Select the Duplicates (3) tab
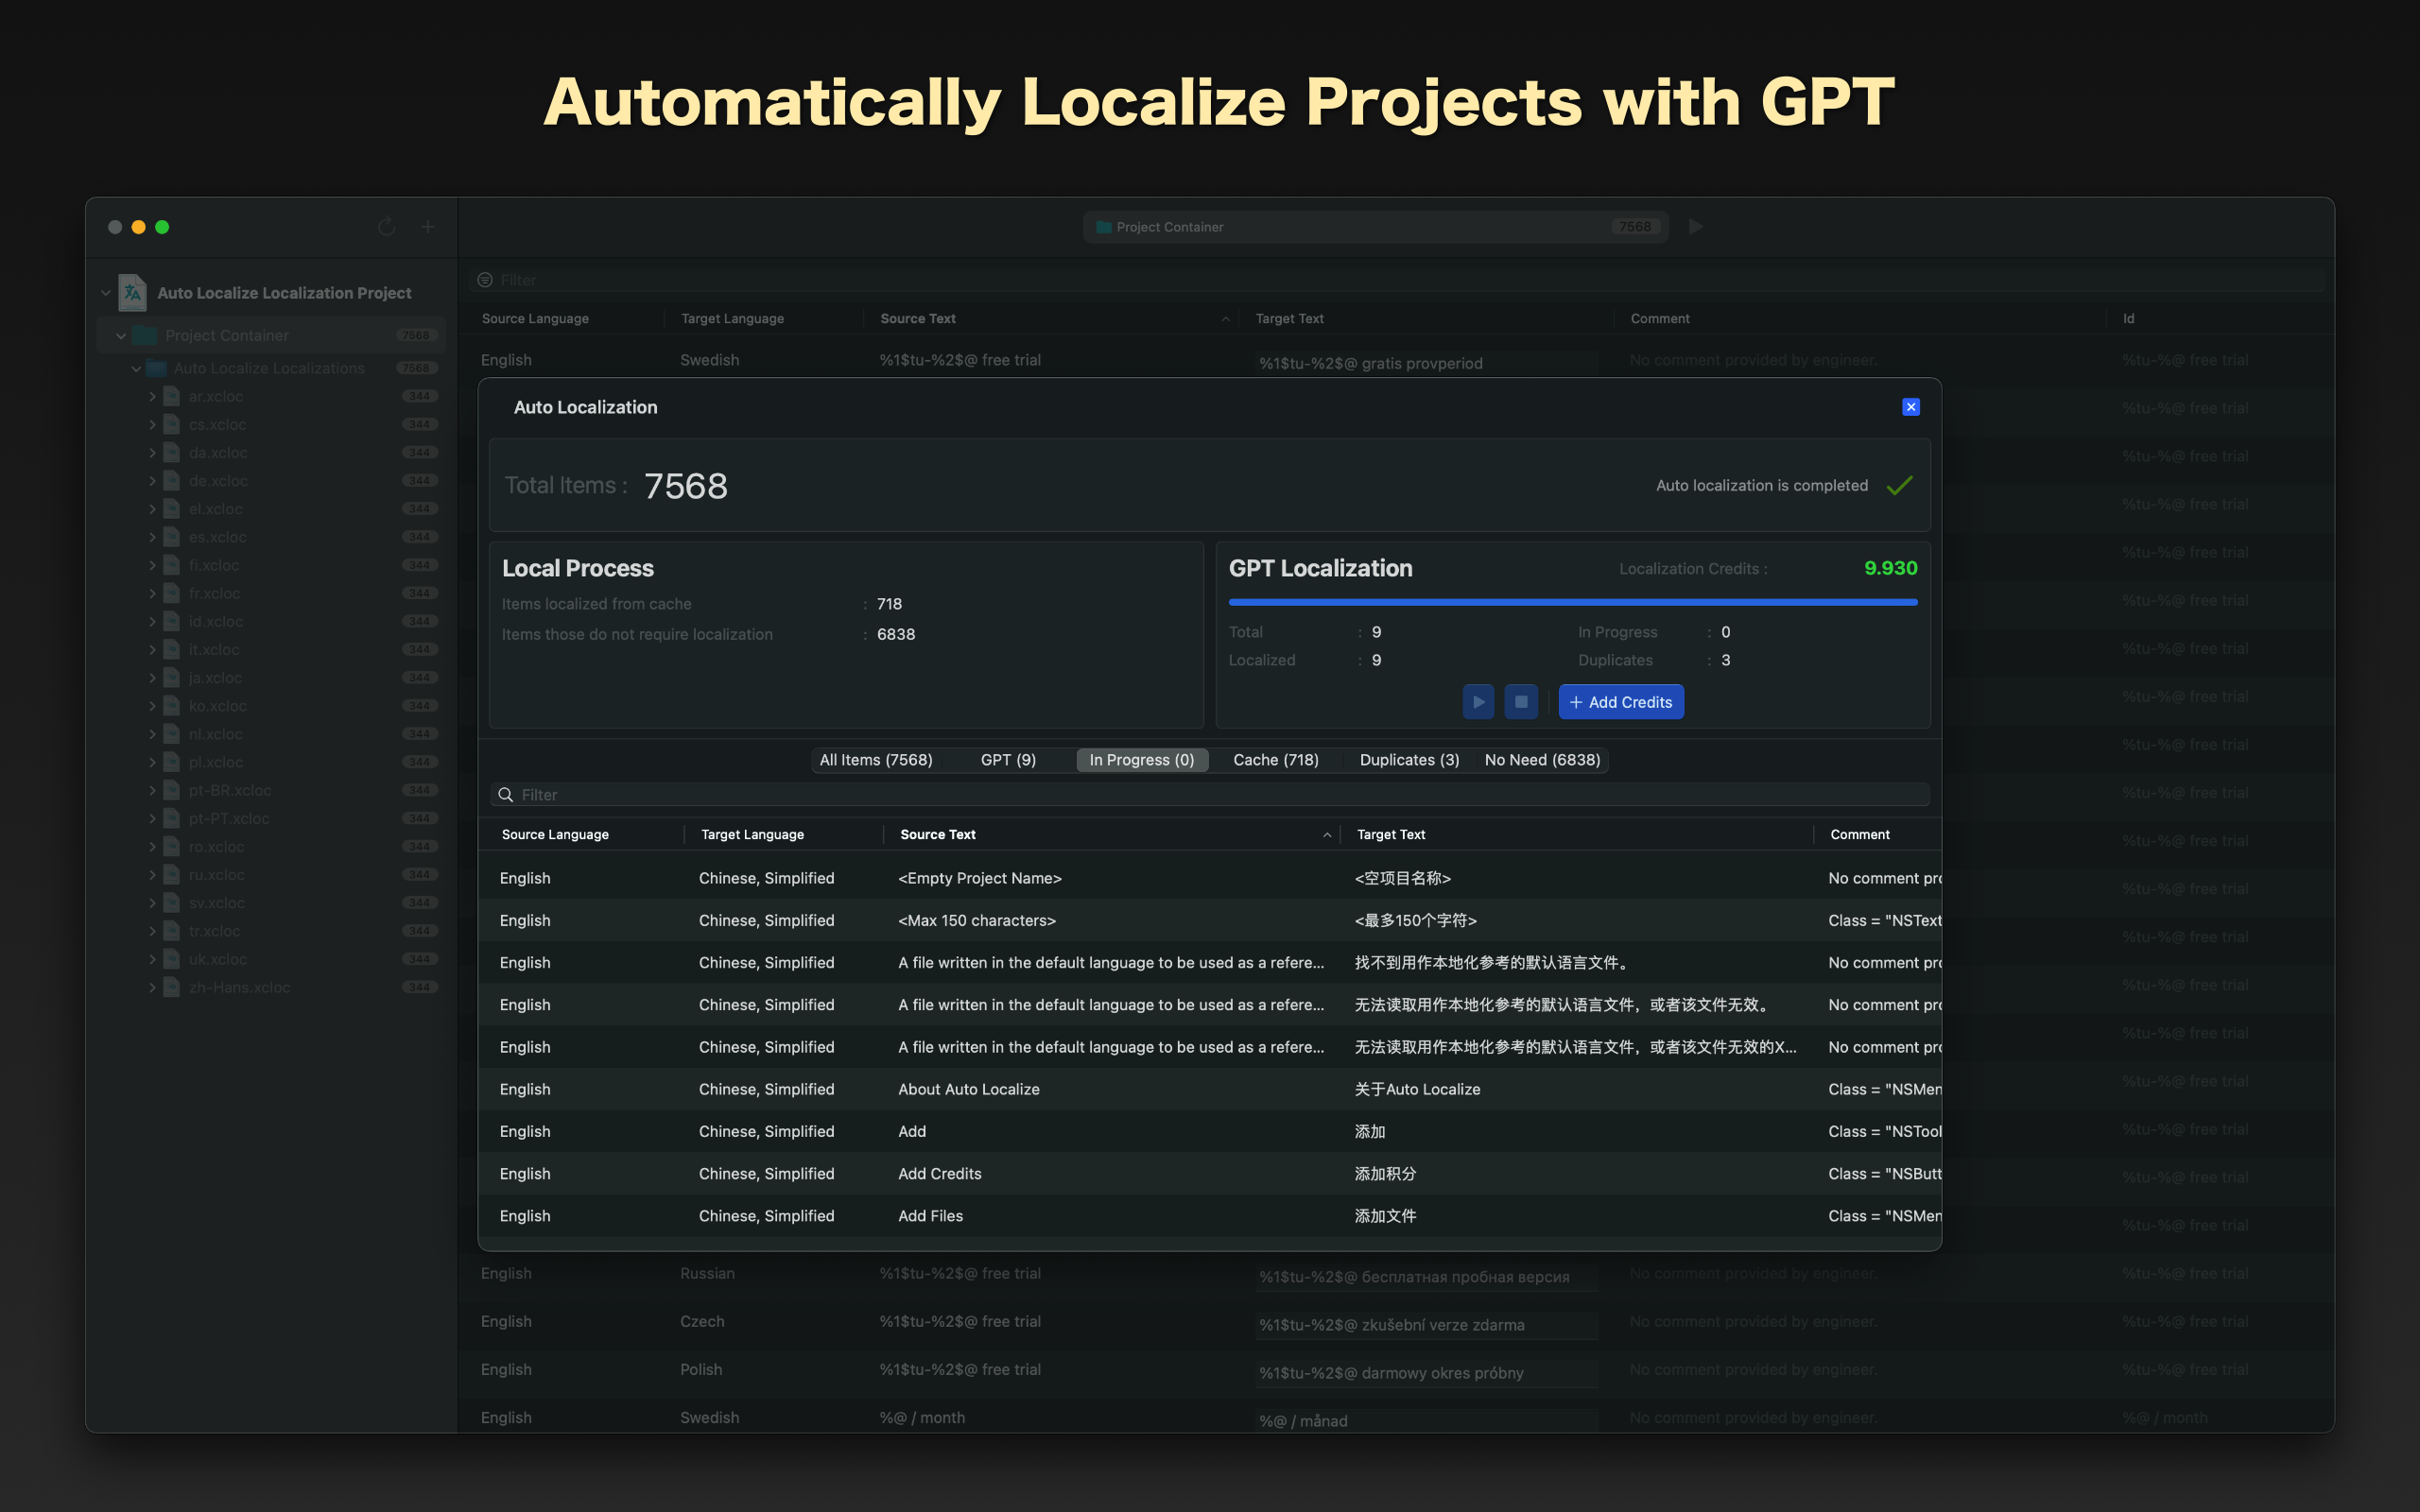The height and width of the screenshot is (1512, 2420). tap(1409, 760)
